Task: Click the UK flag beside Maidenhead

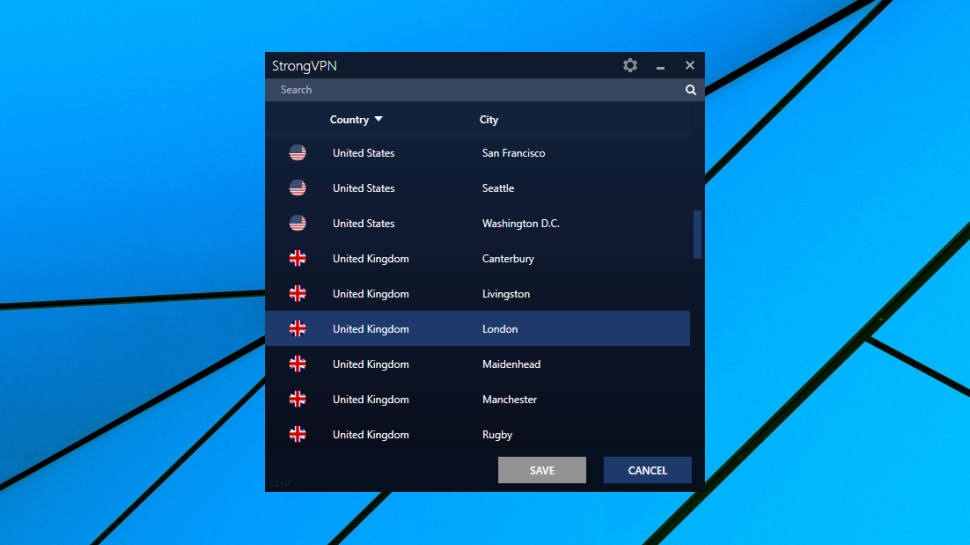Action: (x=298, y=364)
